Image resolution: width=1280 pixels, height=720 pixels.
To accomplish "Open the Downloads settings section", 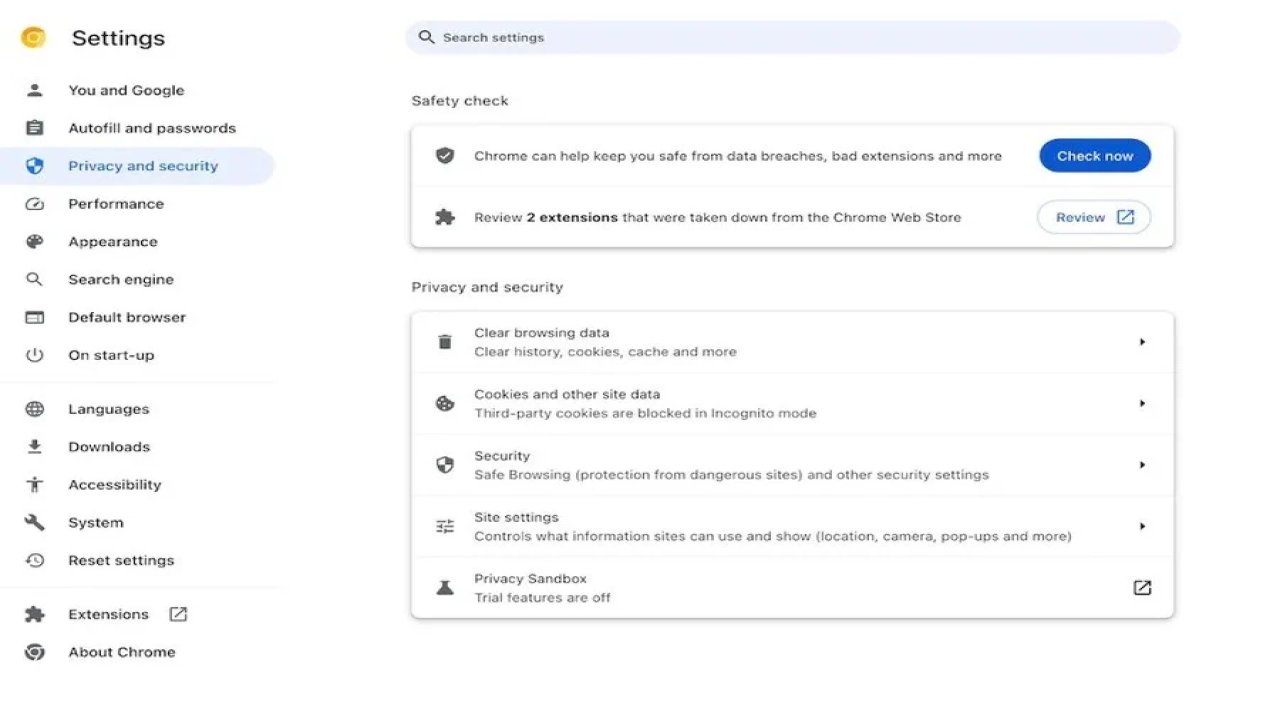I will [109, 447].
